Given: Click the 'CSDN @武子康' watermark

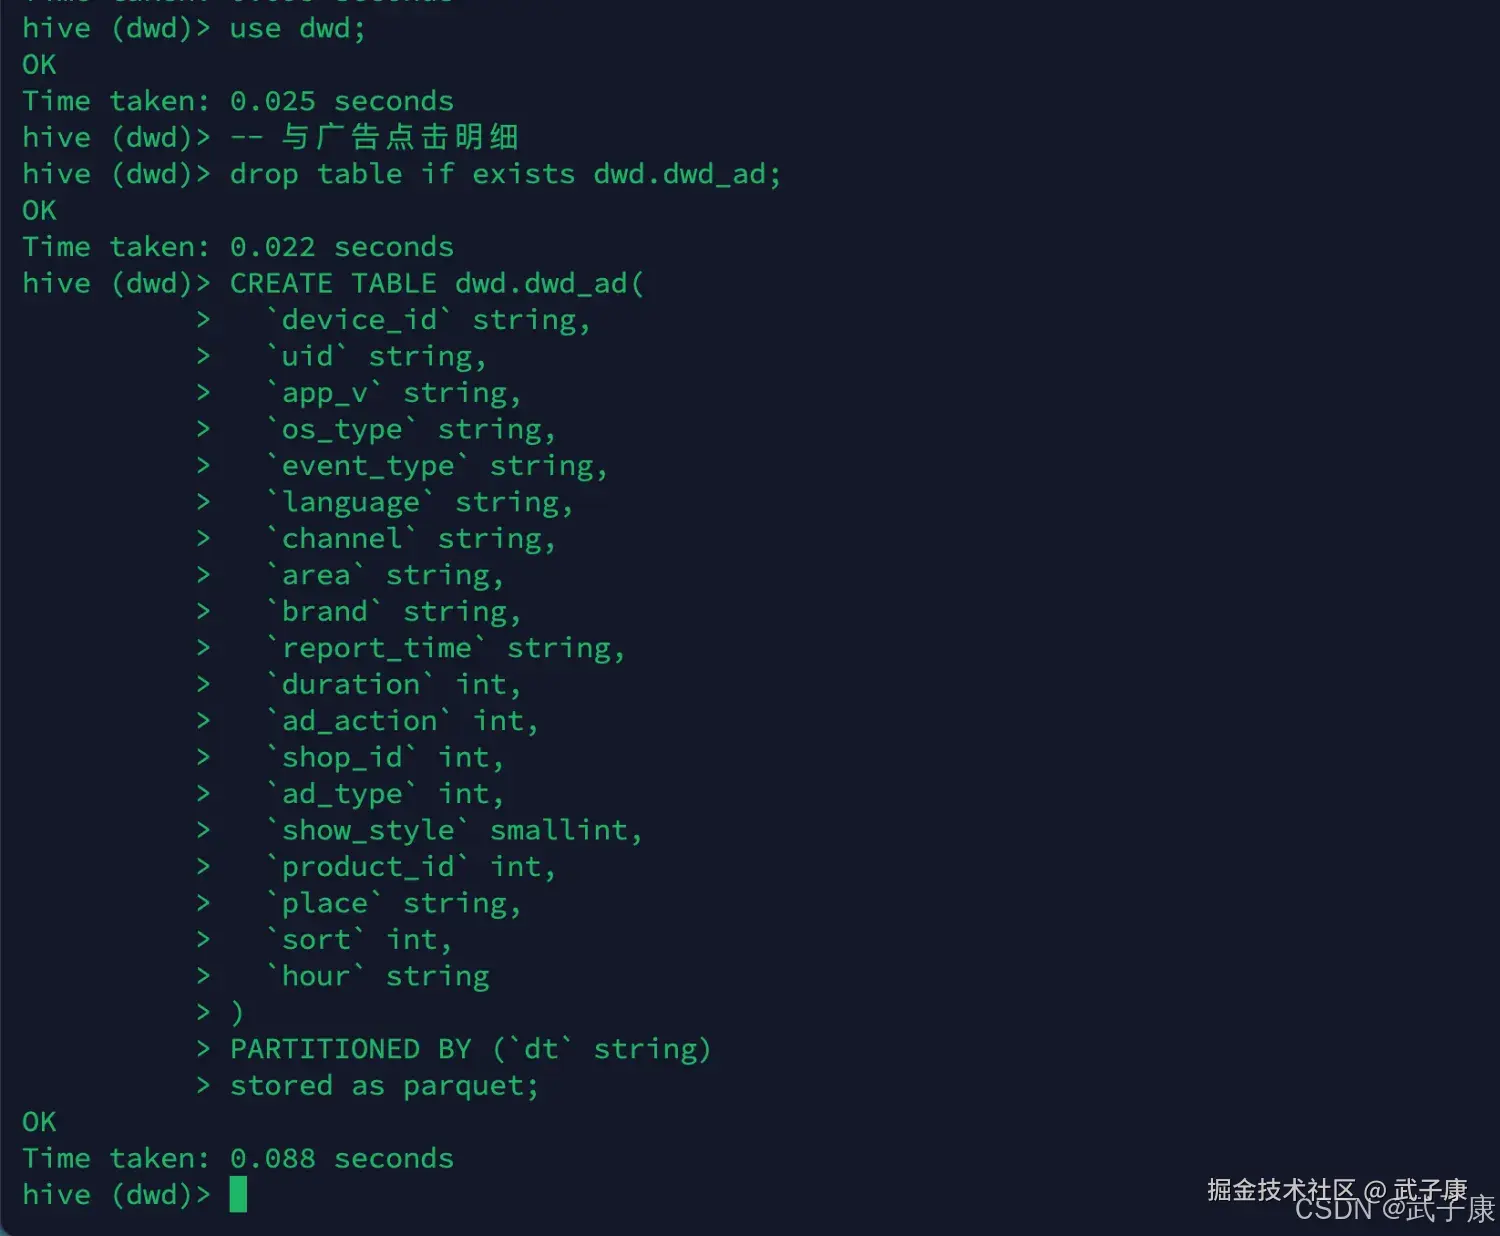Looking at the screenshot, I should [x=1394, y=1210].
